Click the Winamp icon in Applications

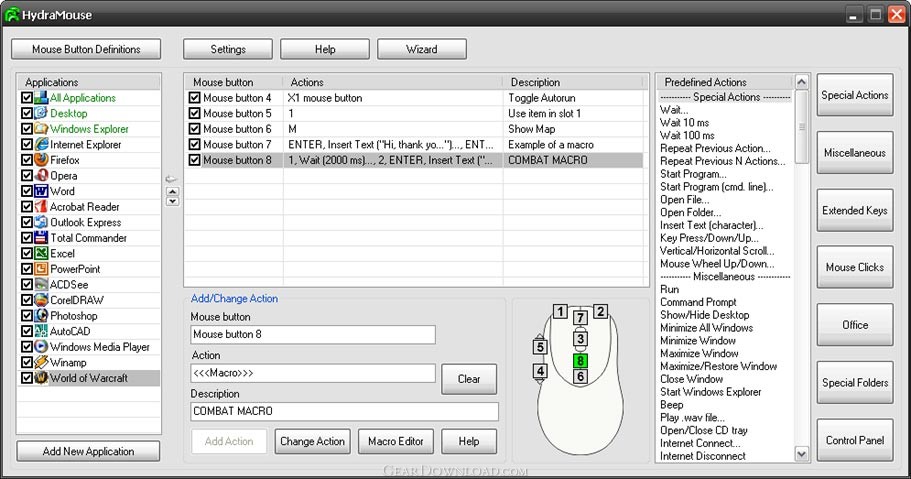[41, 362]
